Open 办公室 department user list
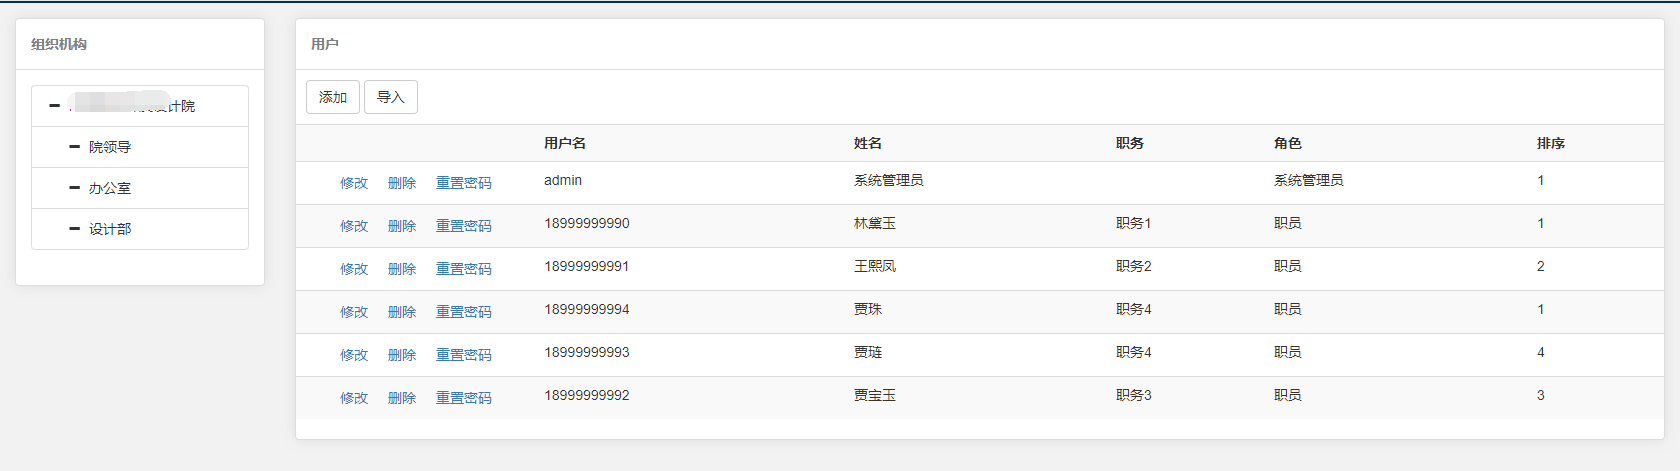The image size is (1680, 471). pos(110,188)
